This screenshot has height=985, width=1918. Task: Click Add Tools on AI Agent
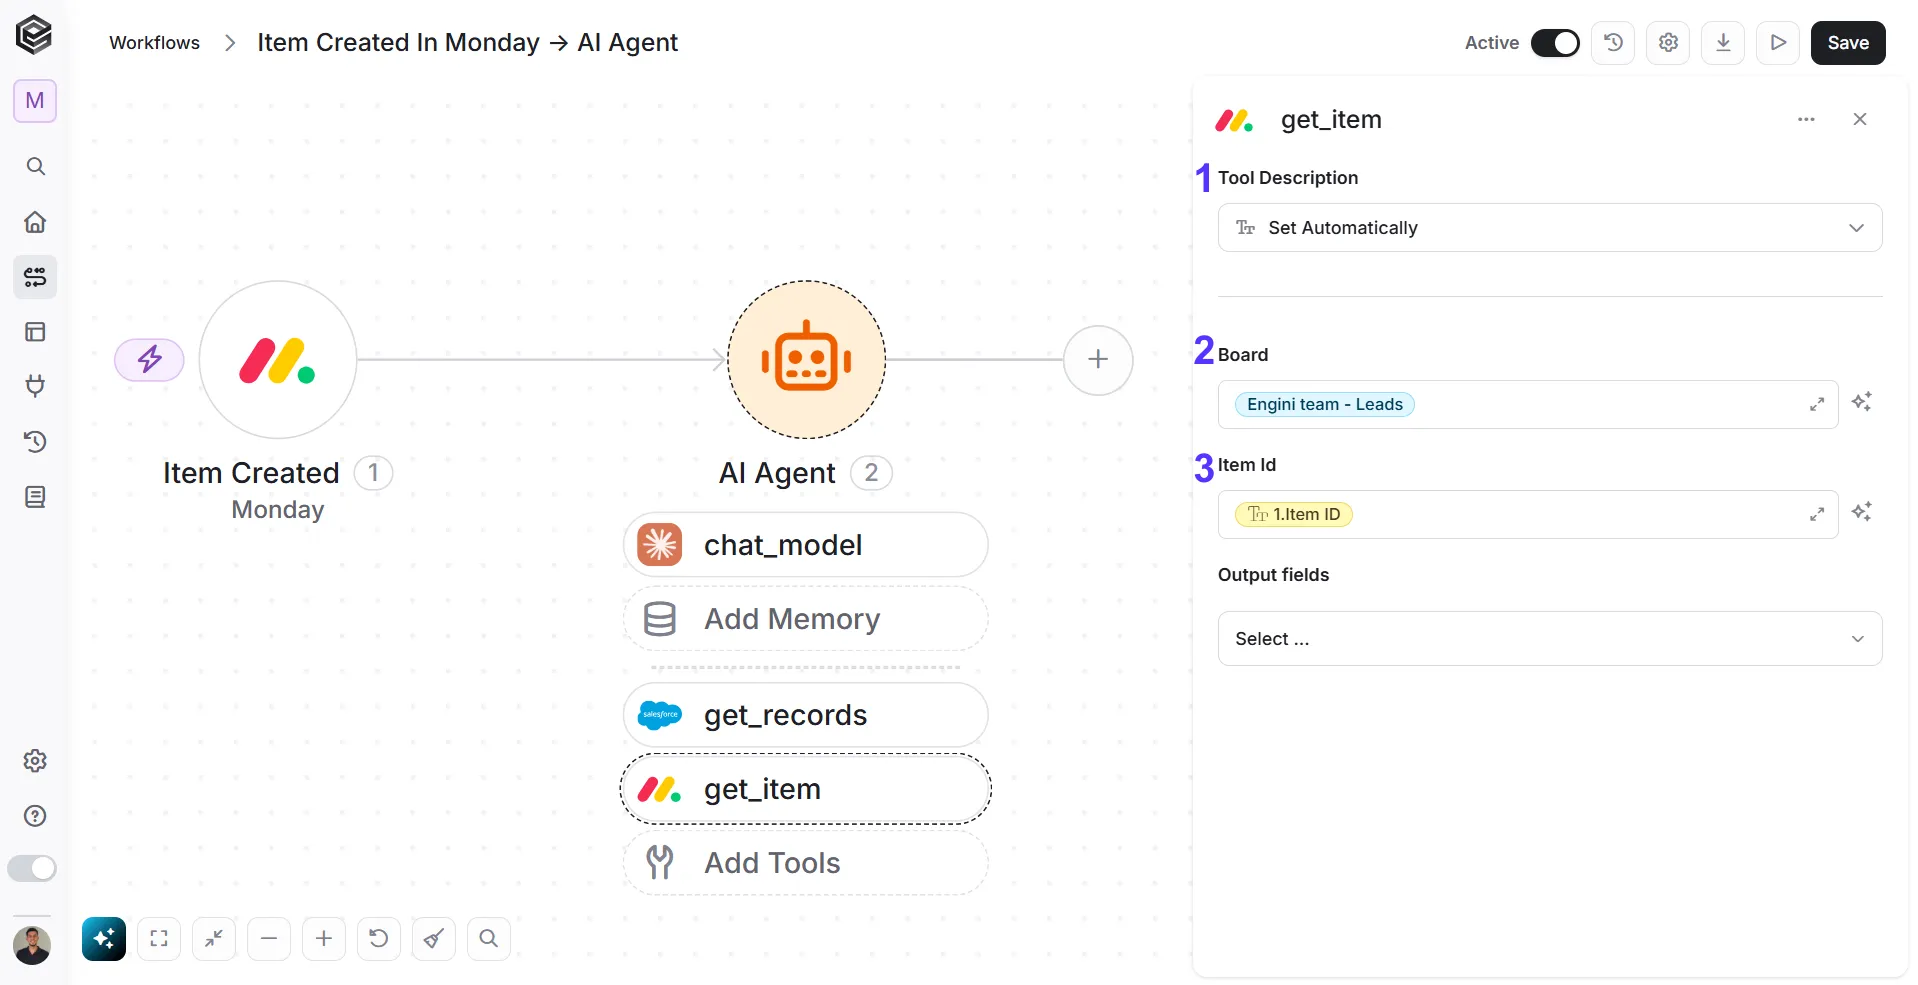[806, 863]
